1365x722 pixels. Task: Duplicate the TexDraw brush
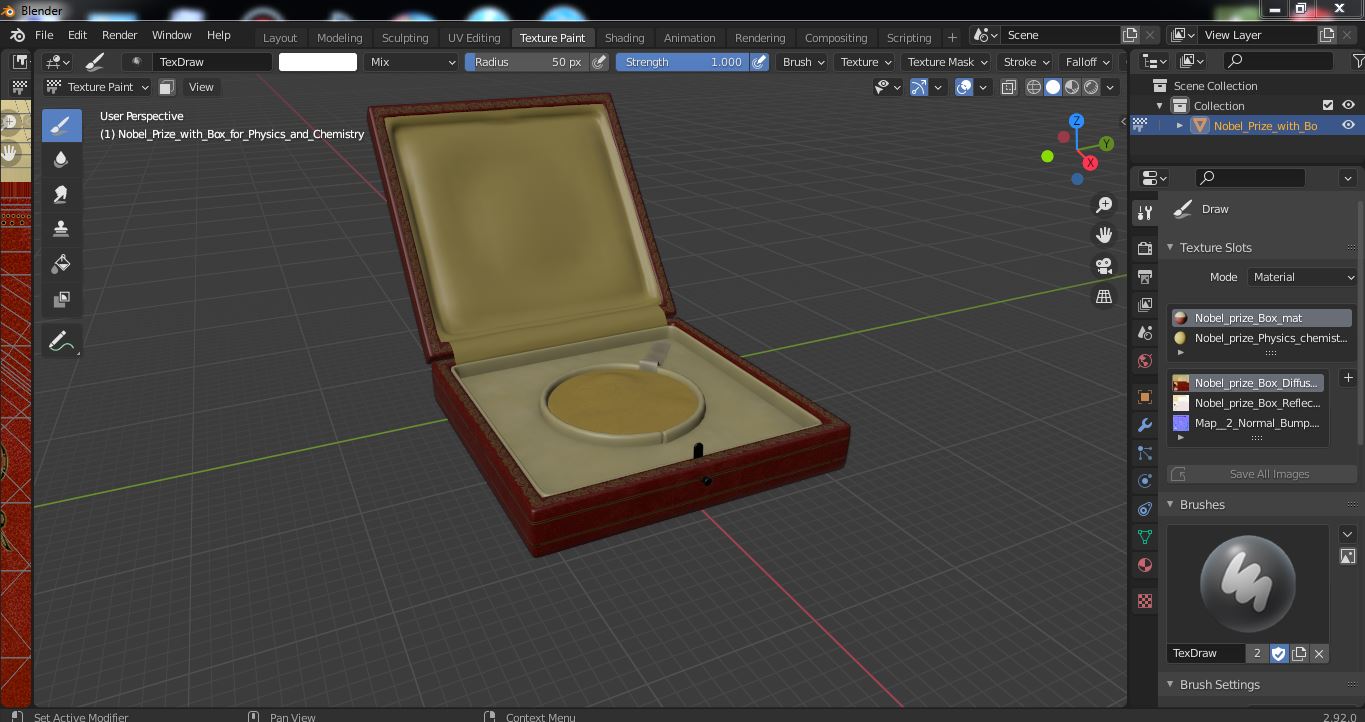[x=1299, y=653]
